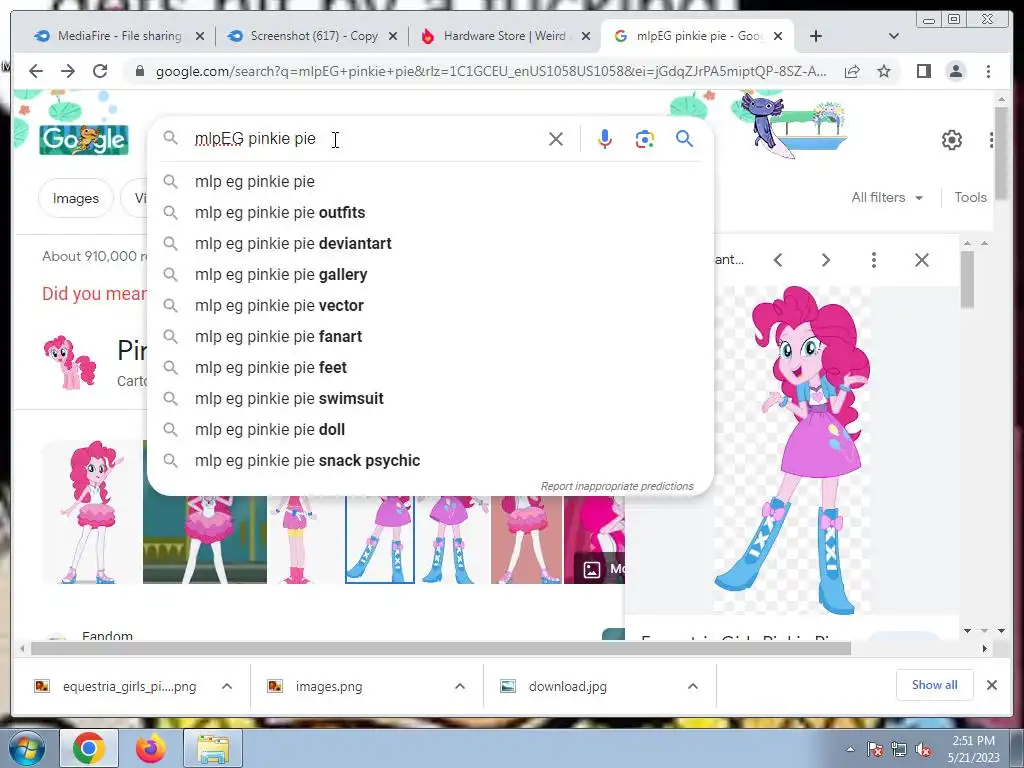Screen dimensions: 1024x768
Task: Bookmark this page with the star
Action: point(884,71)
